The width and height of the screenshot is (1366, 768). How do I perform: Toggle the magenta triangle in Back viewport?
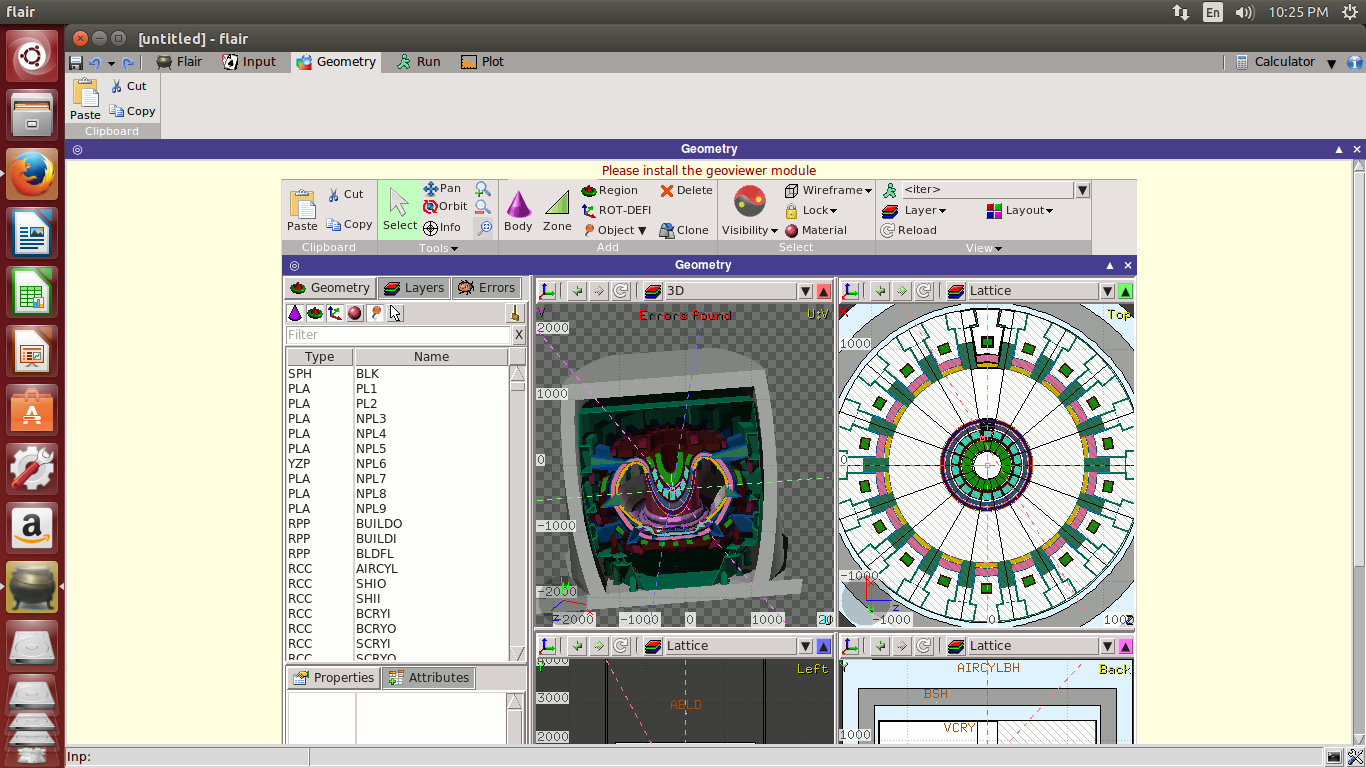click(x=1126, y=646)
